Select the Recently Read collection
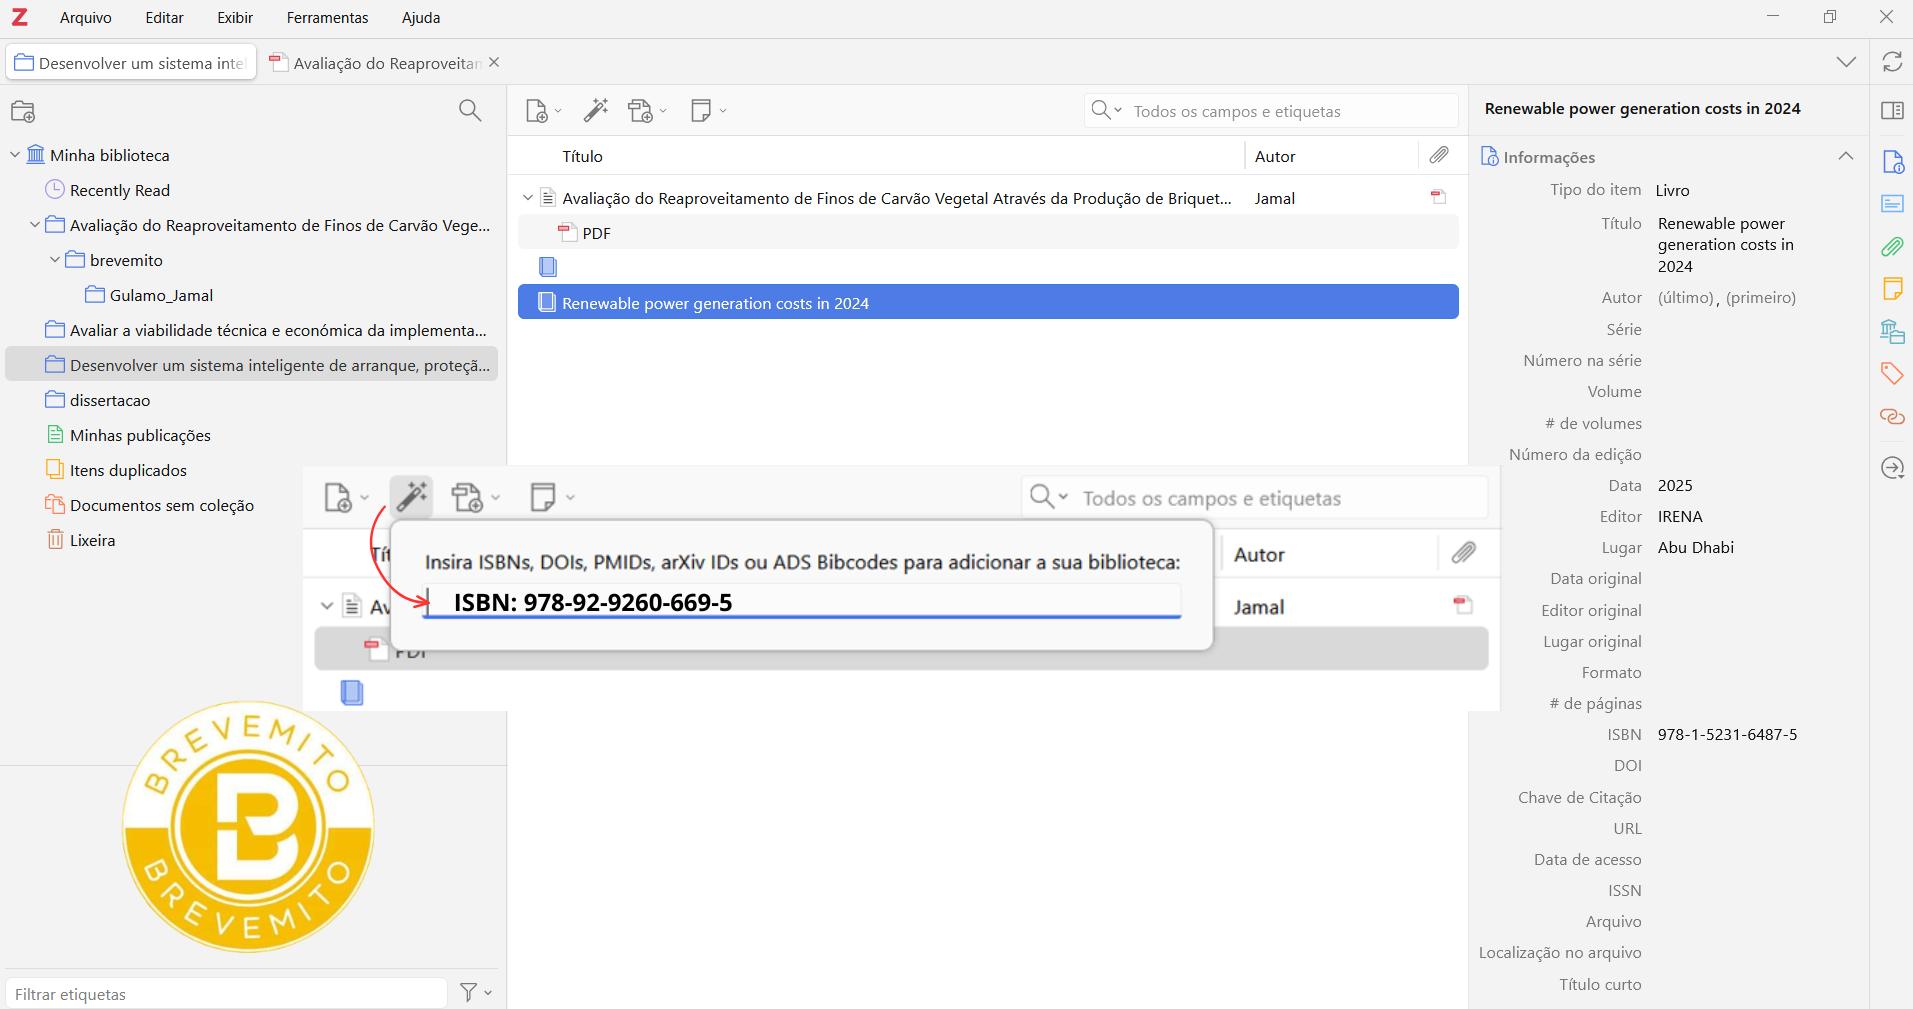The image size is (1913, 1009). [120, 190]
